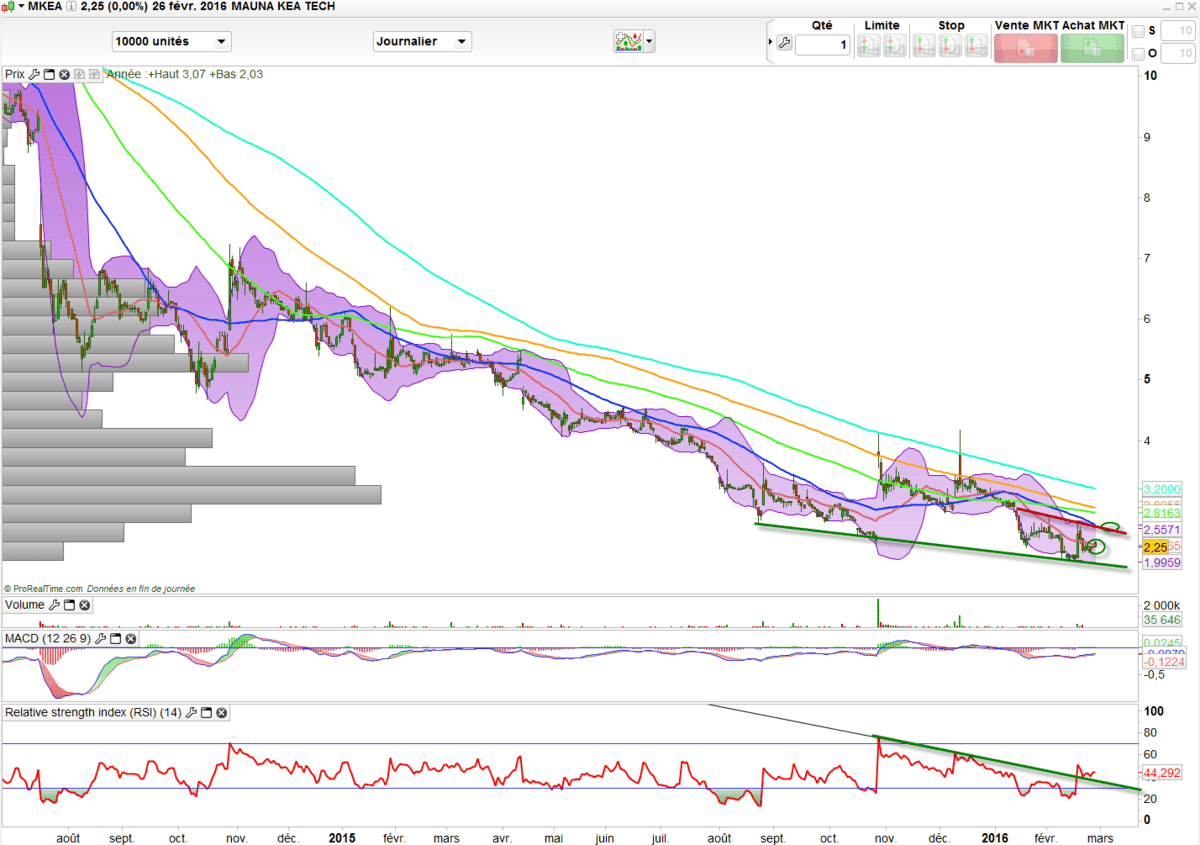Open trading settings wrench beside Qté
This screenshot has height=845, width=1200.
click(x=784, y=43)
